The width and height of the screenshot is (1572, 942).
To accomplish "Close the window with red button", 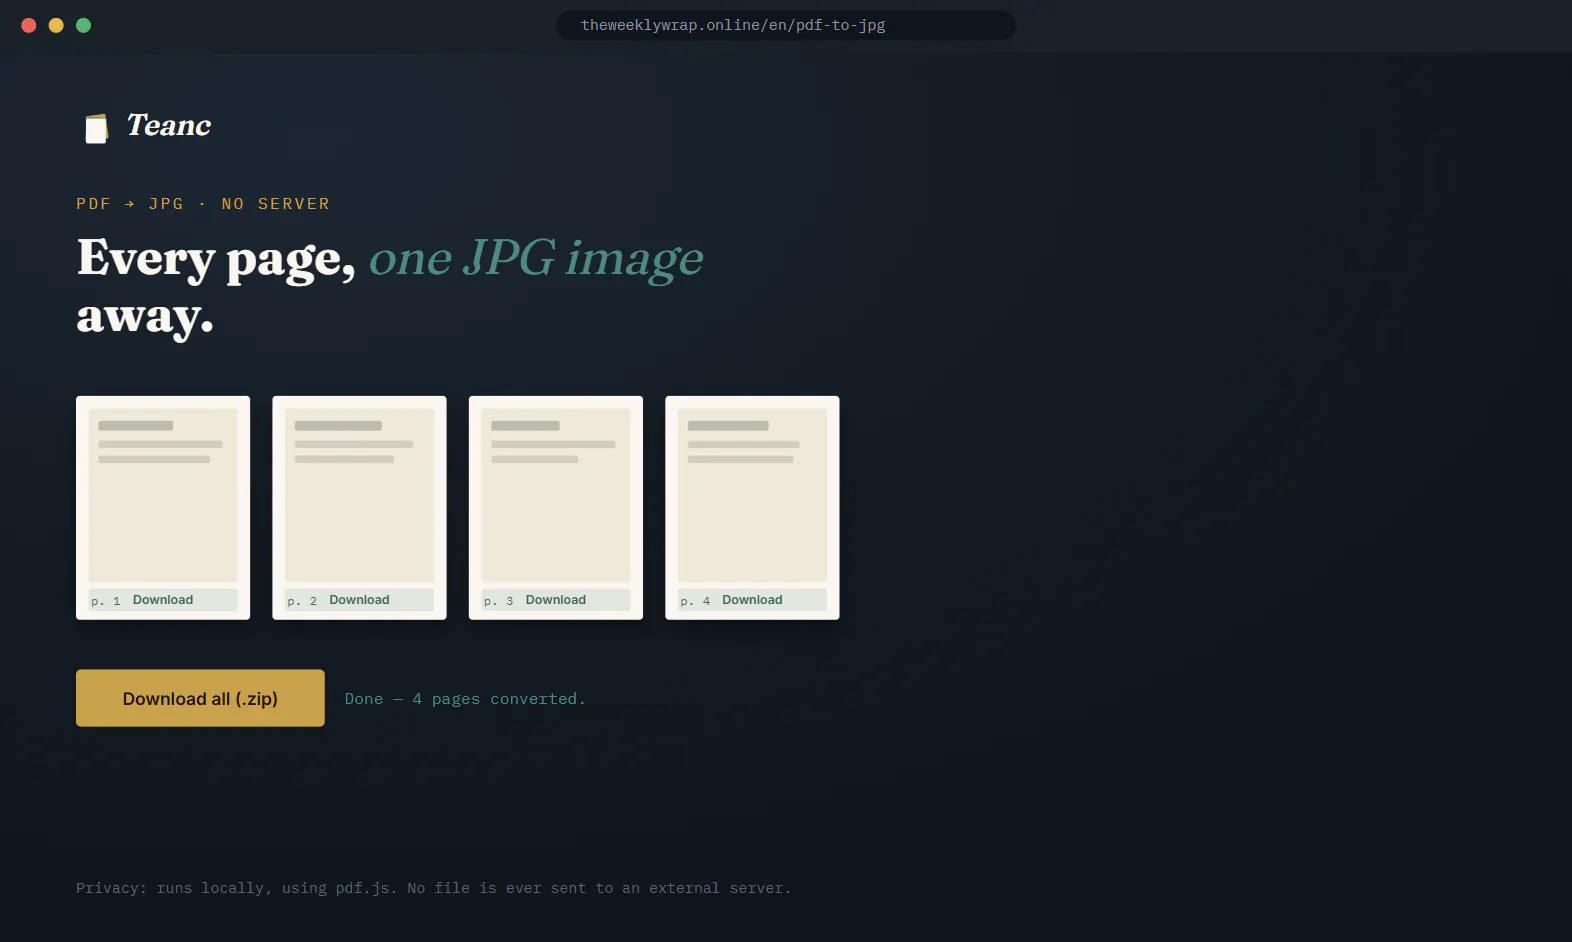I will (x=29, y=25).
